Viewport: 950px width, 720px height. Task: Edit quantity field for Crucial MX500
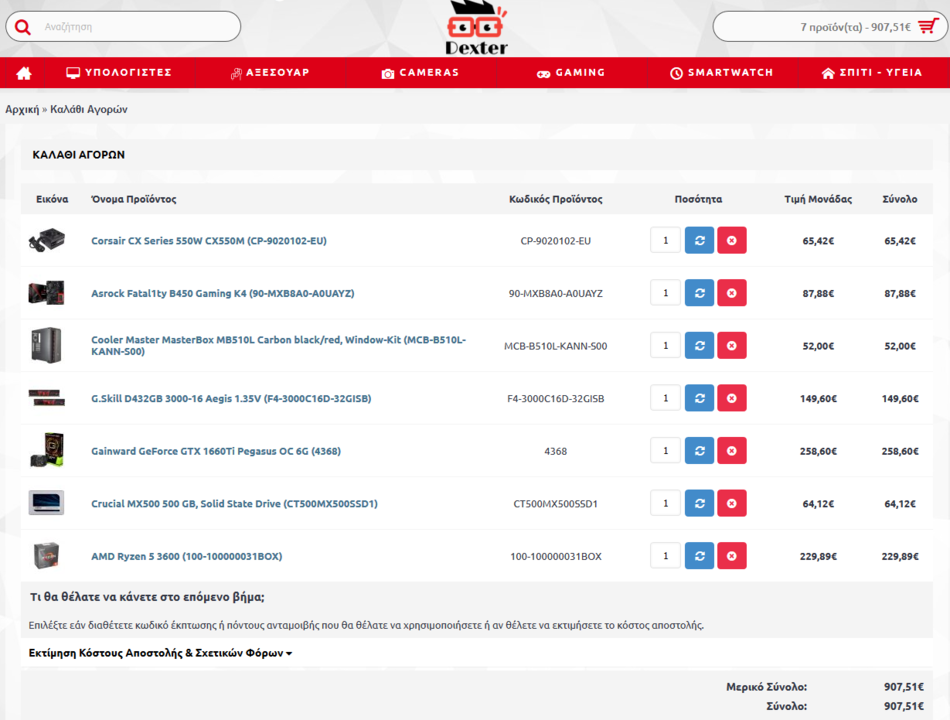[x=665, y=503]
